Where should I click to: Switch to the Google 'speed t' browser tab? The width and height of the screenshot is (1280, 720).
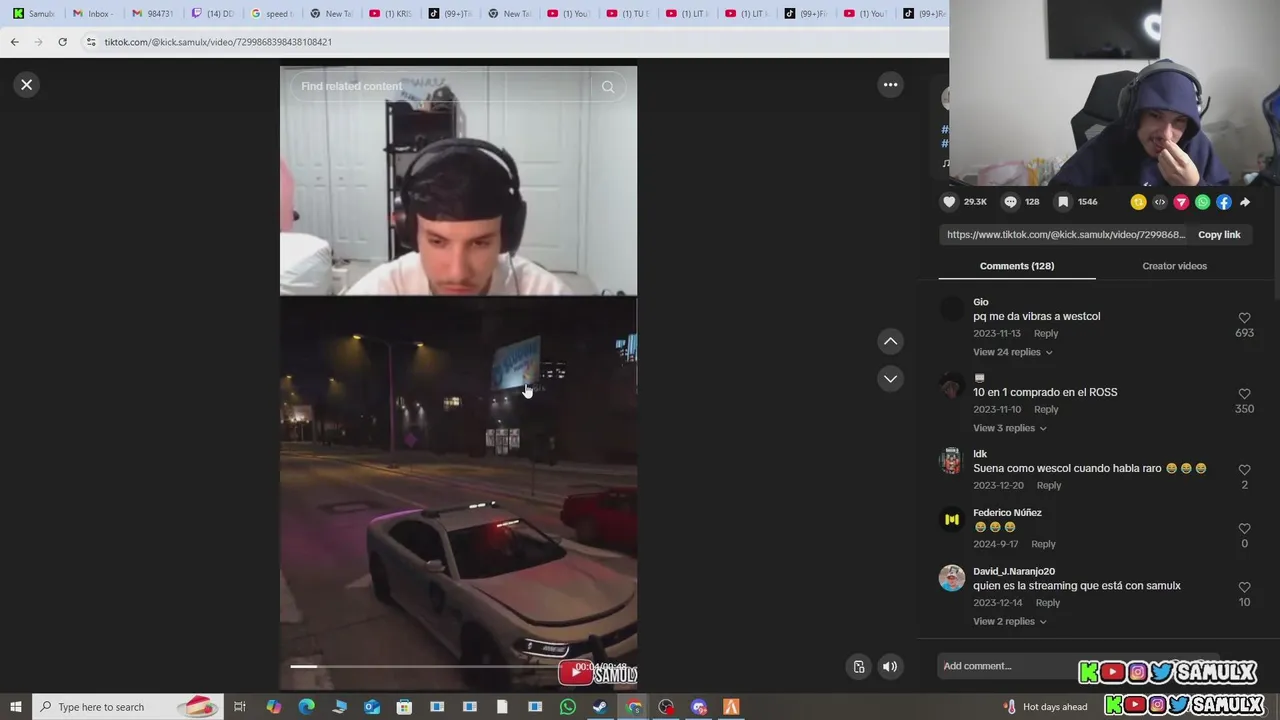click(x=271, y=14)
